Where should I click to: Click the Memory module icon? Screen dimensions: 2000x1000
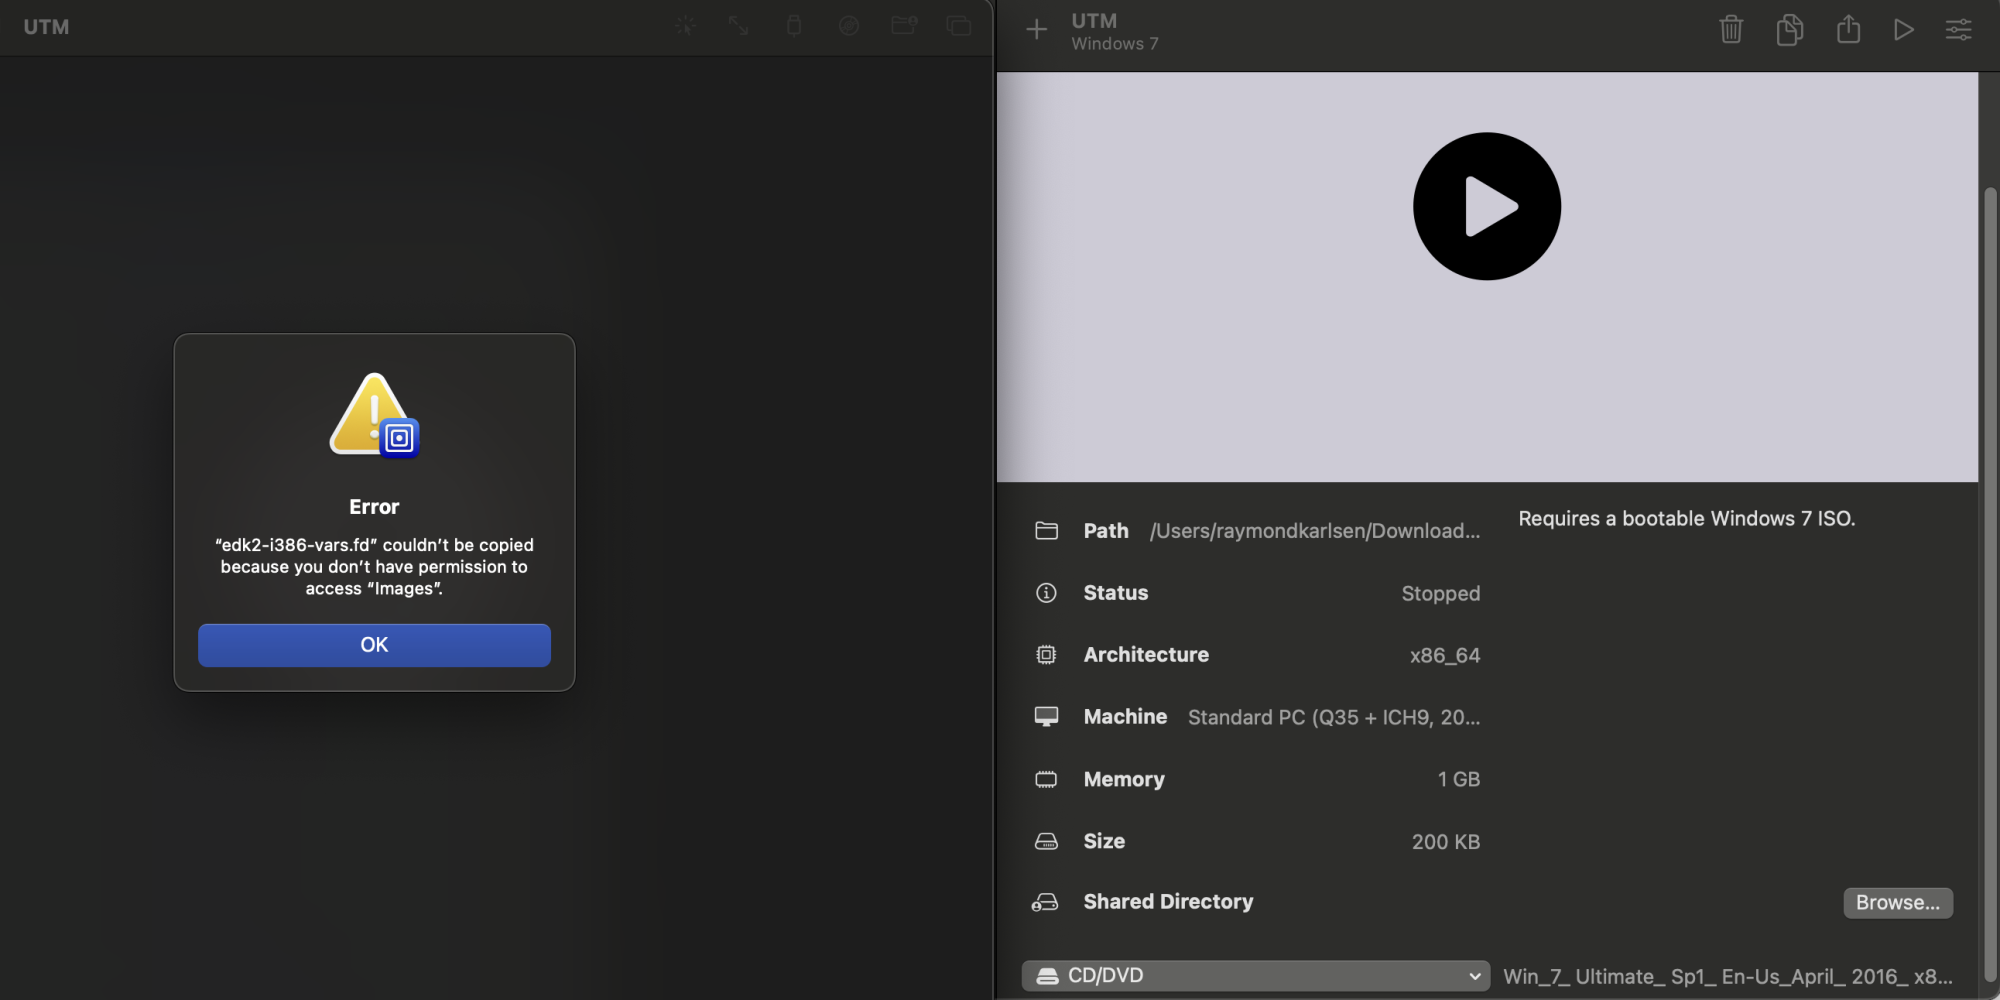(x=1046, y=779)
